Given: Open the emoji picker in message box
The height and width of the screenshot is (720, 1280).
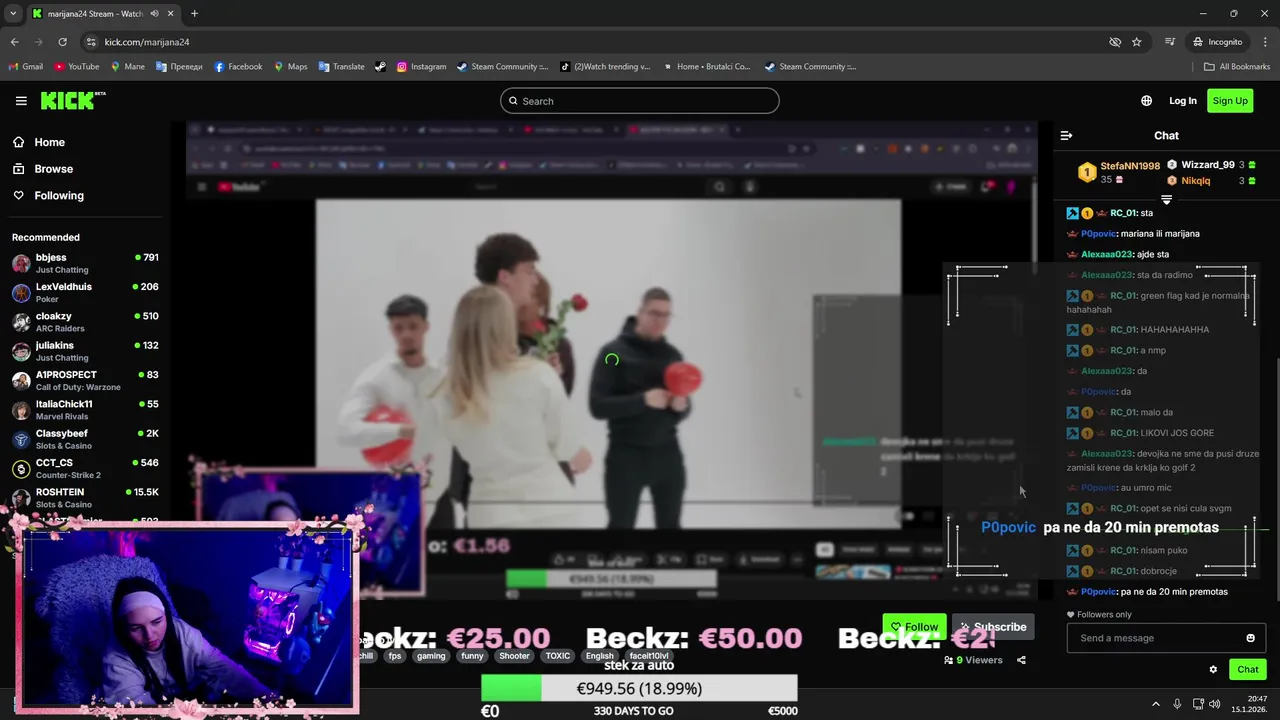Looking at the screenshot, I should click(x=1250, y=638).
